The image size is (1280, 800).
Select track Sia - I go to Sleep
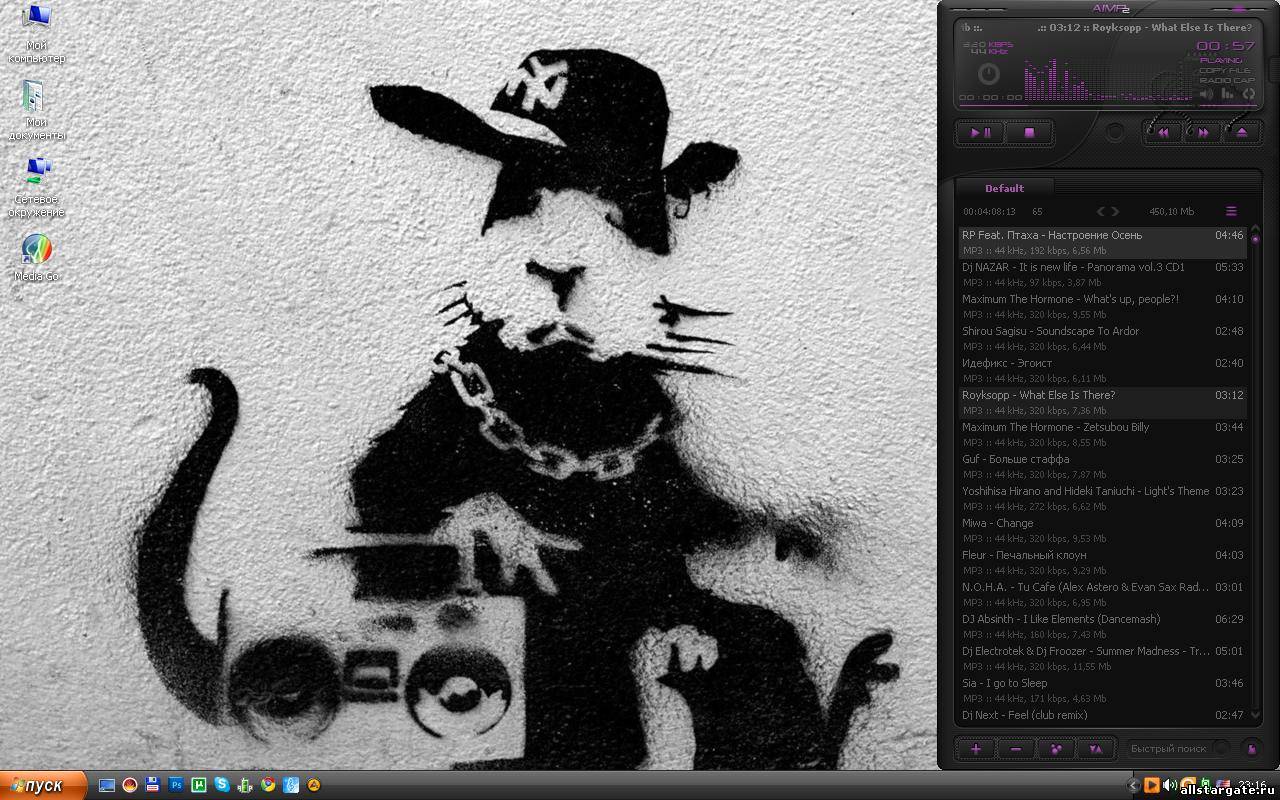(x=1005, y=683)
